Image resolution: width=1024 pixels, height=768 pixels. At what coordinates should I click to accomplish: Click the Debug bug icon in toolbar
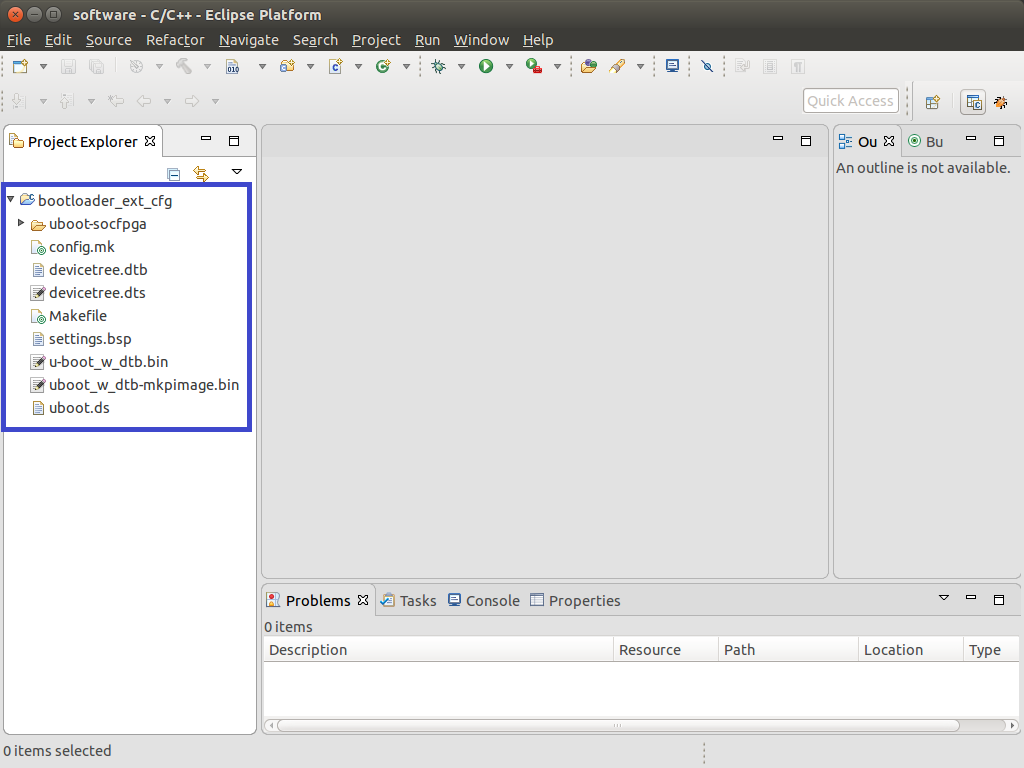pos(438,67)
